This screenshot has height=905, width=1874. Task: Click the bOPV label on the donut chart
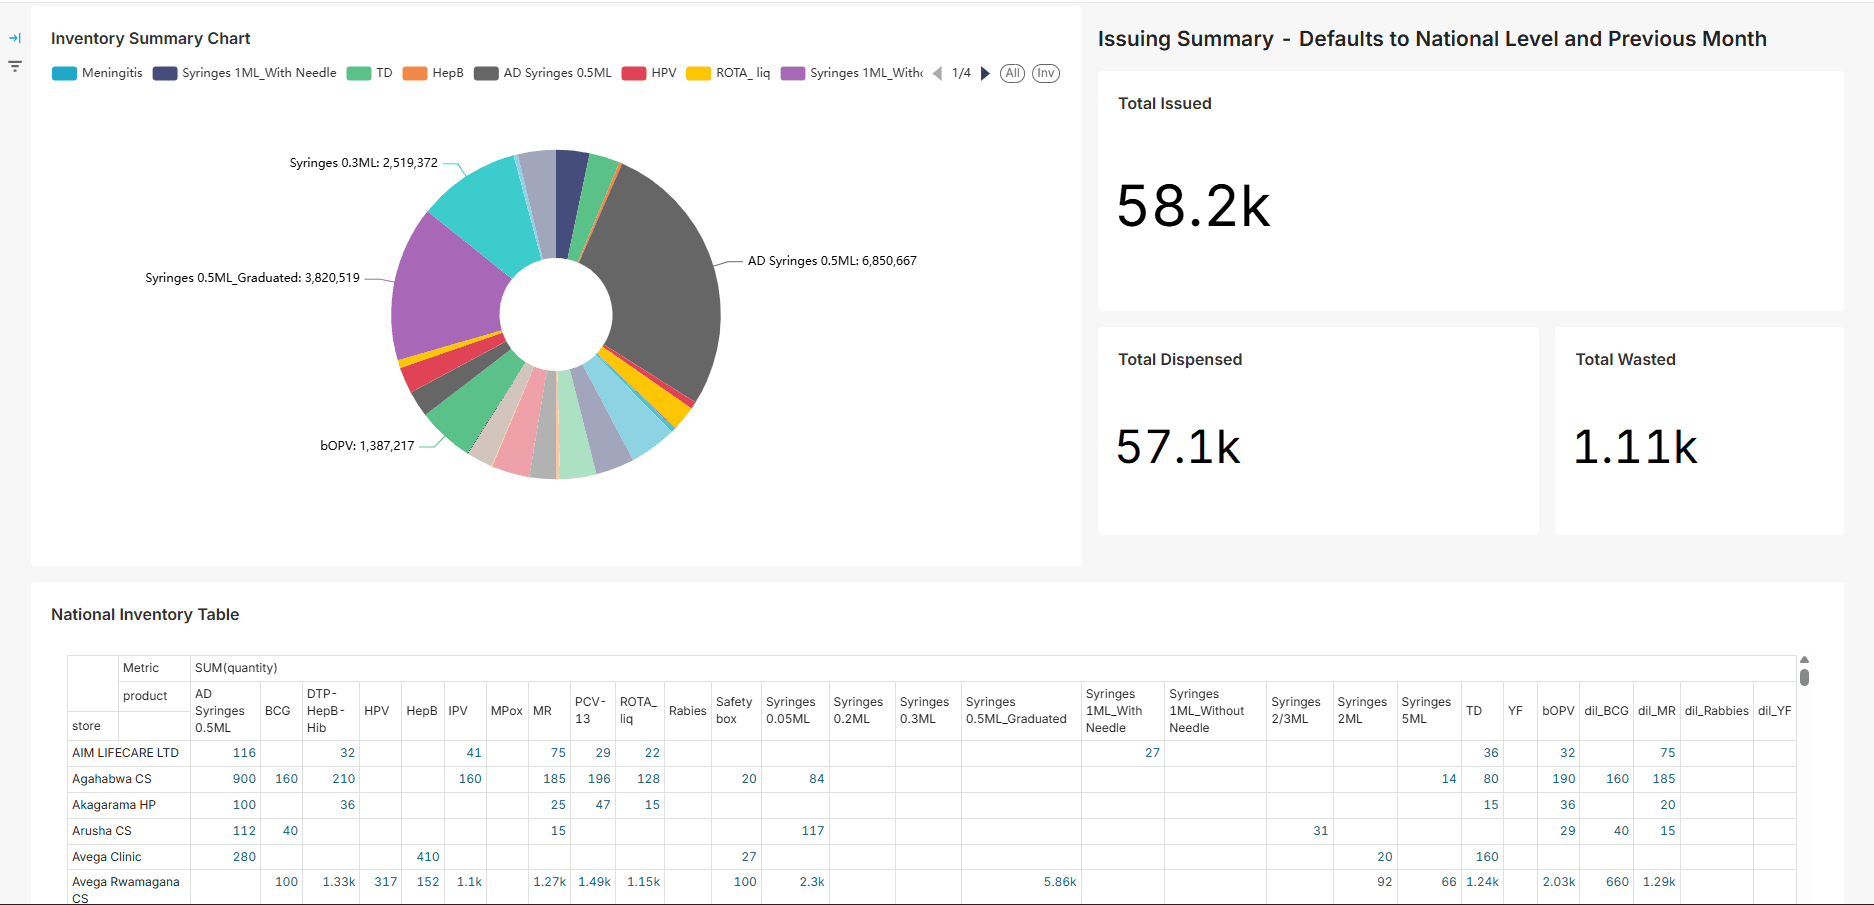[366, 445]
